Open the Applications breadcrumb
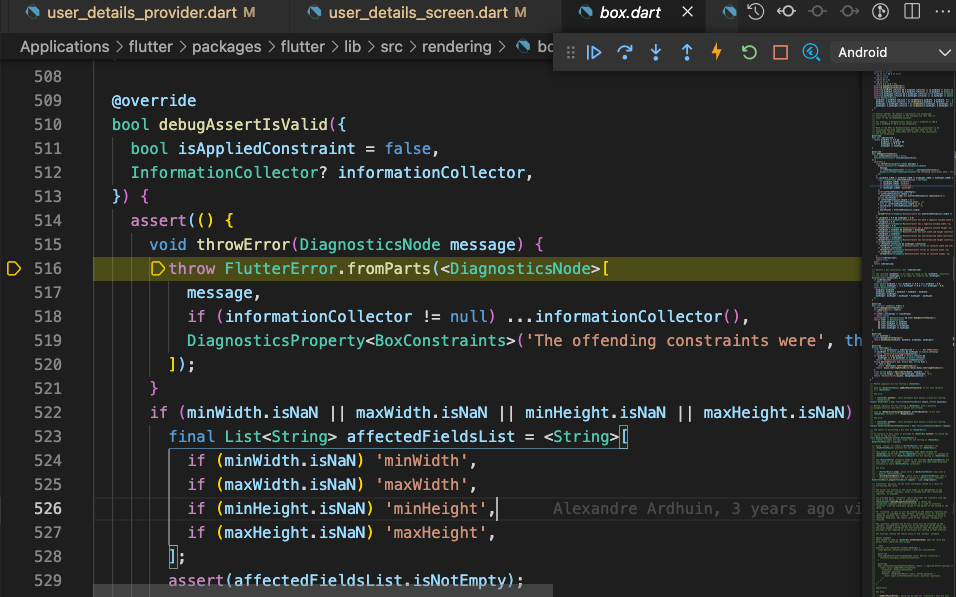This screenshot has height=597, width=956. click(65, 47)
